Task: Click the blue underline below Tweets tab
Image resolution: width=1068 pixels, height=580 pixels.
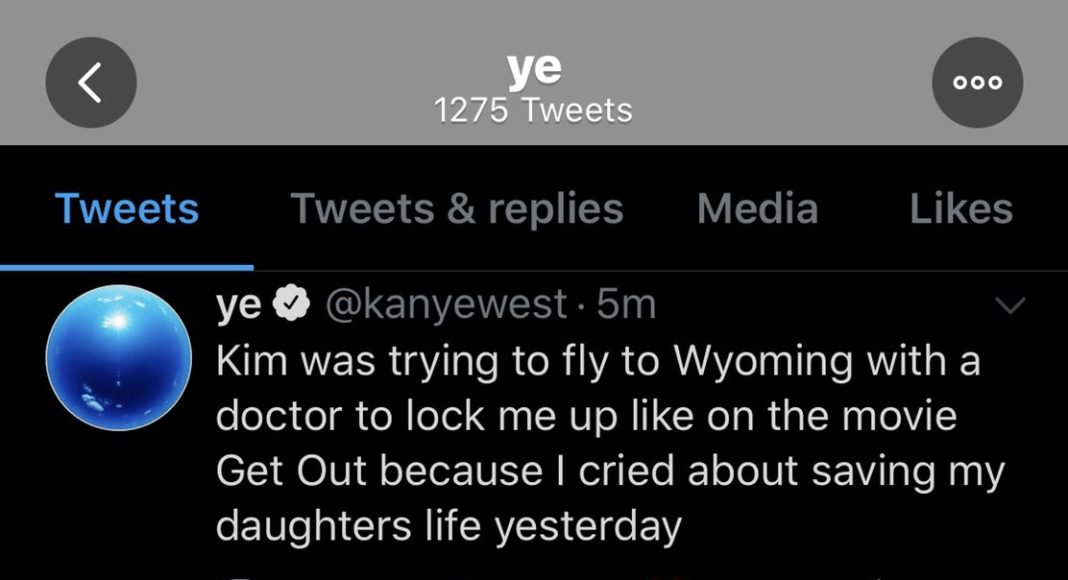Action: (127, 267)
